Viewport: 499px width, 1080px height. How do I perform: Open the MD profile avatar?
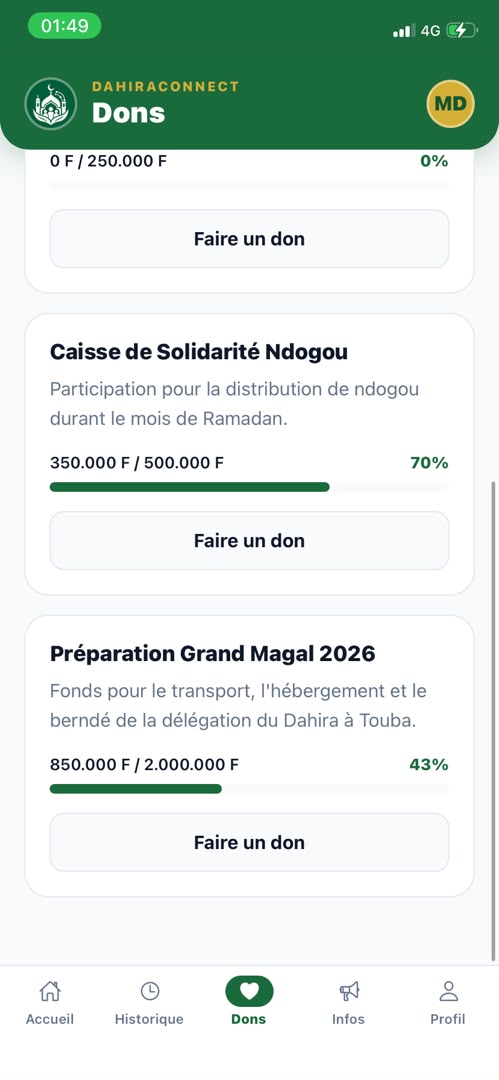451,104
